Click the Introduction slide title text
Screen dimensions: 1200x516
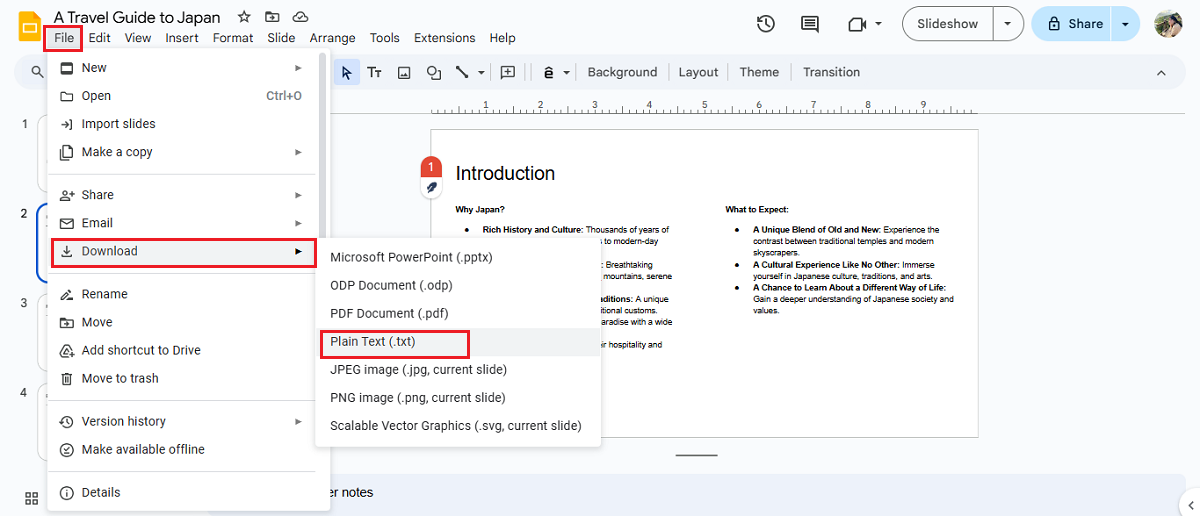pyautogui.click(x=505, y=173)
